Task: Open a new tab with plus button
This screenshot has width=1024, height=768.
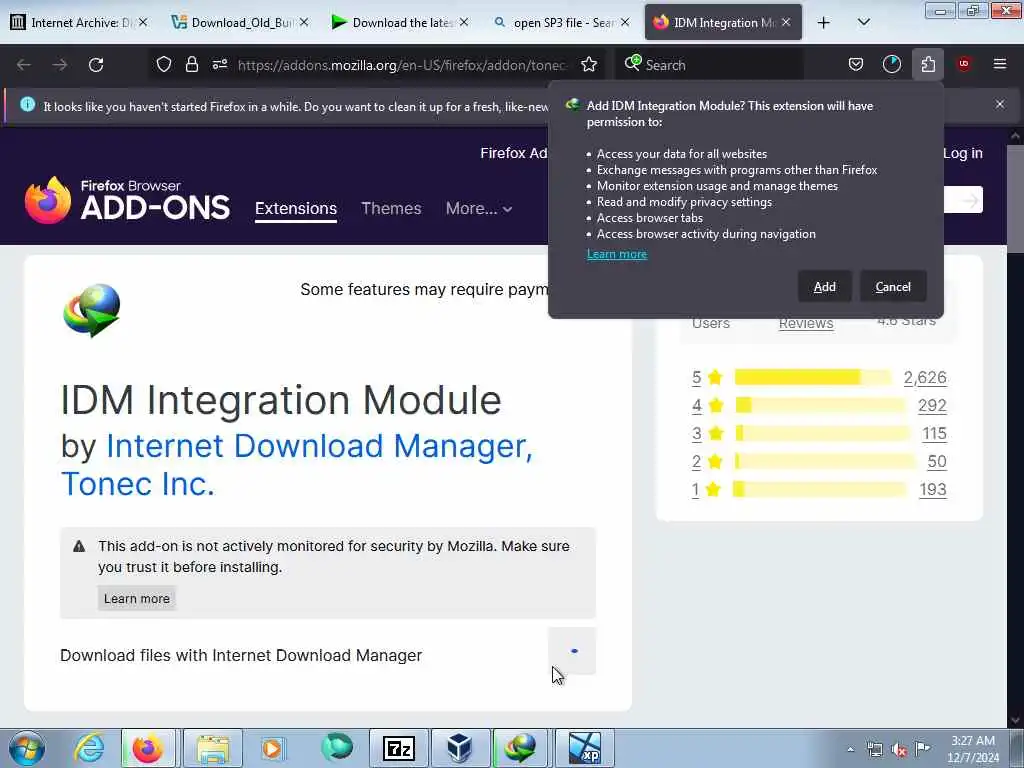Action: tap(824, 23)
